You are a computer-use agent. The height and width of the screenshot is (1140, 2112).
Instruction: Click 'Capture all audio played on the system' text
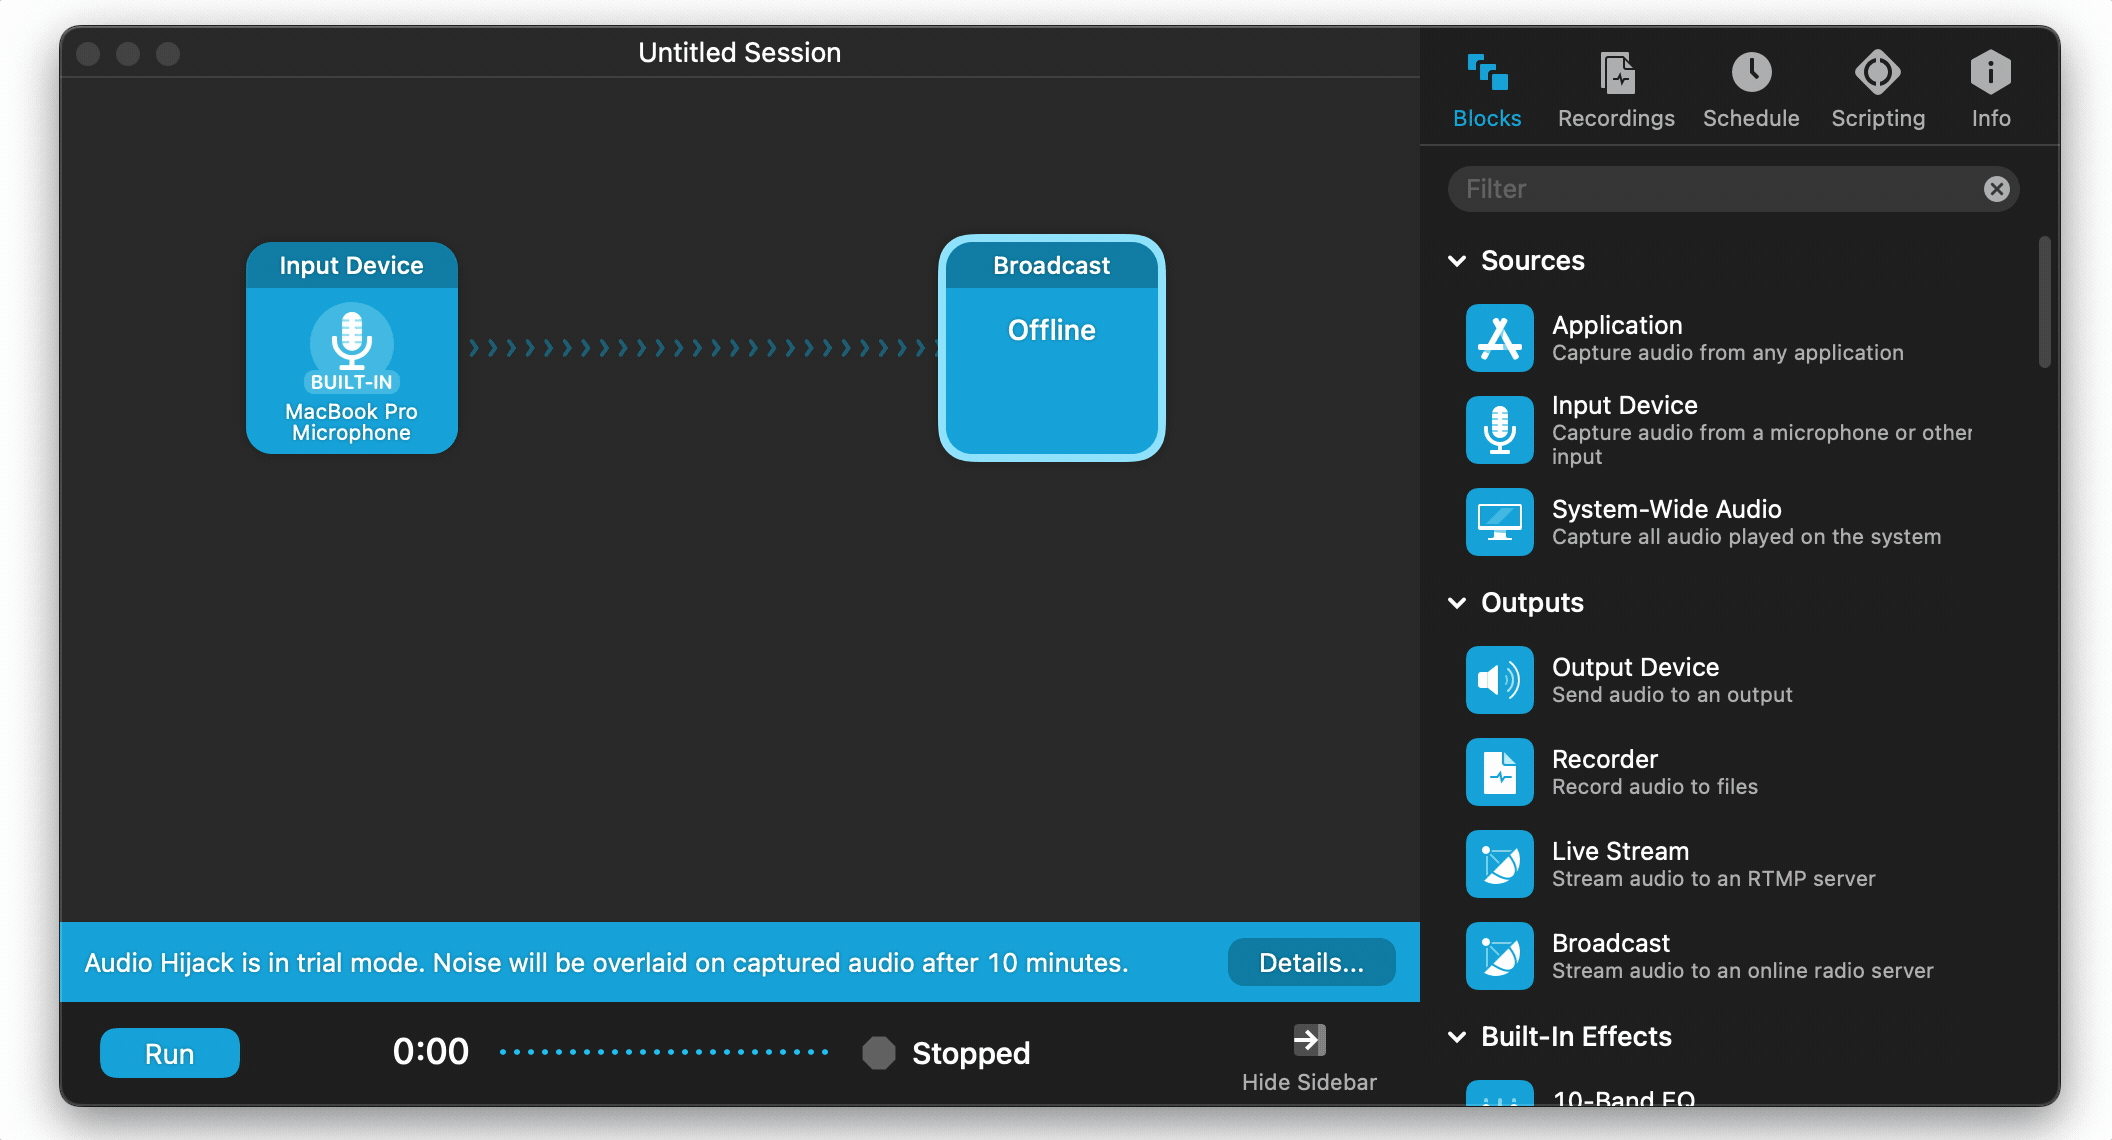coord(1746,537)
